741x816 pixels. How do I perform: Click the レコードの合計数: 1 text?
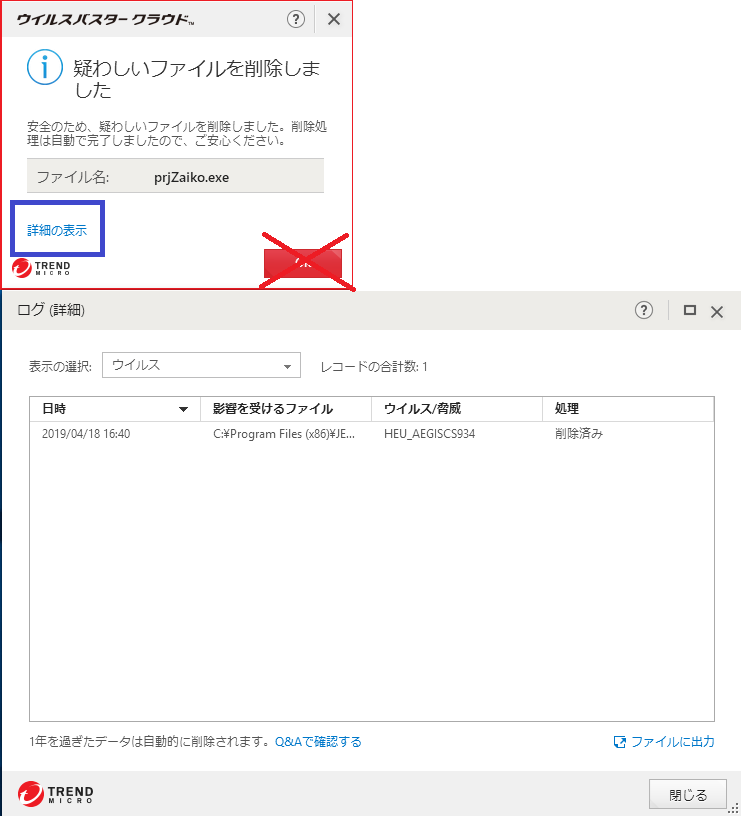point(374,366)
